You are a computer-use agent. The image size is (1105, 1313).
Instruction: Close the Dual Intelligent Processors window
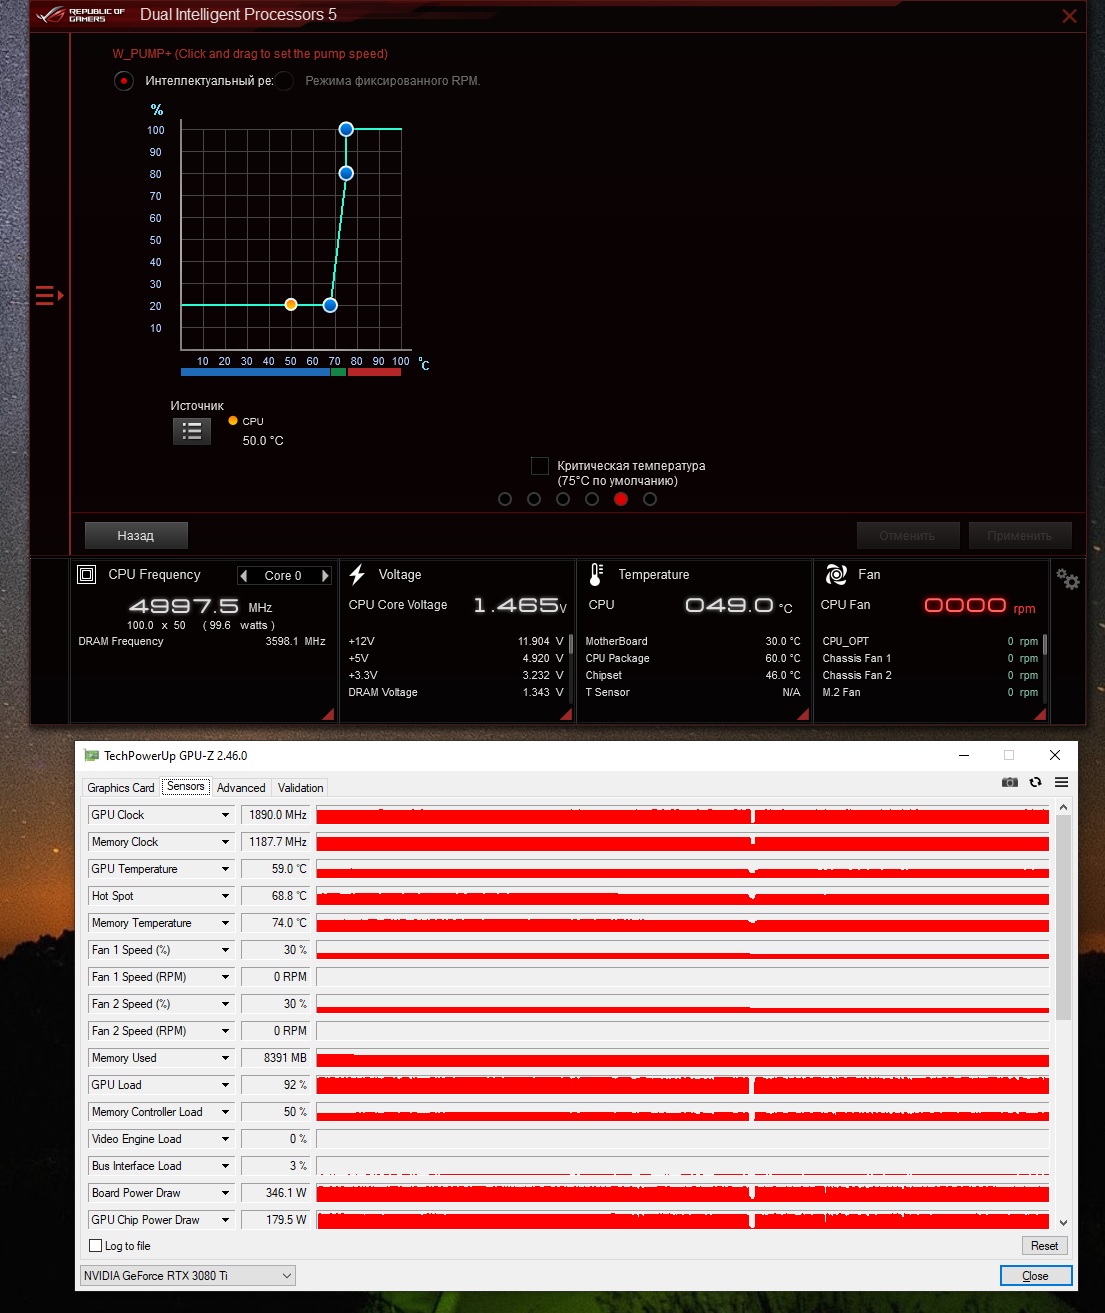1069,16
